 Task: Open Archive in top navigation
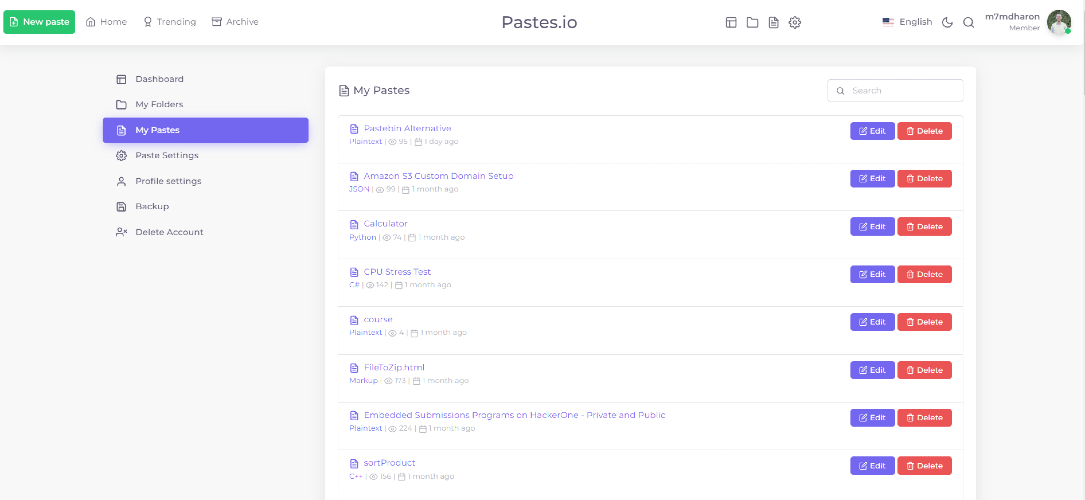[235, 22]
